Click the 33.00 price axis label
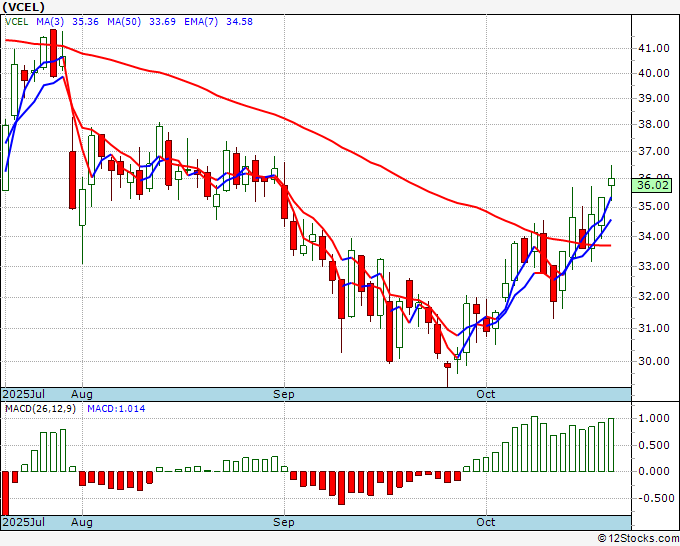This screenshot has height=546, width=680. click(654, 266)
